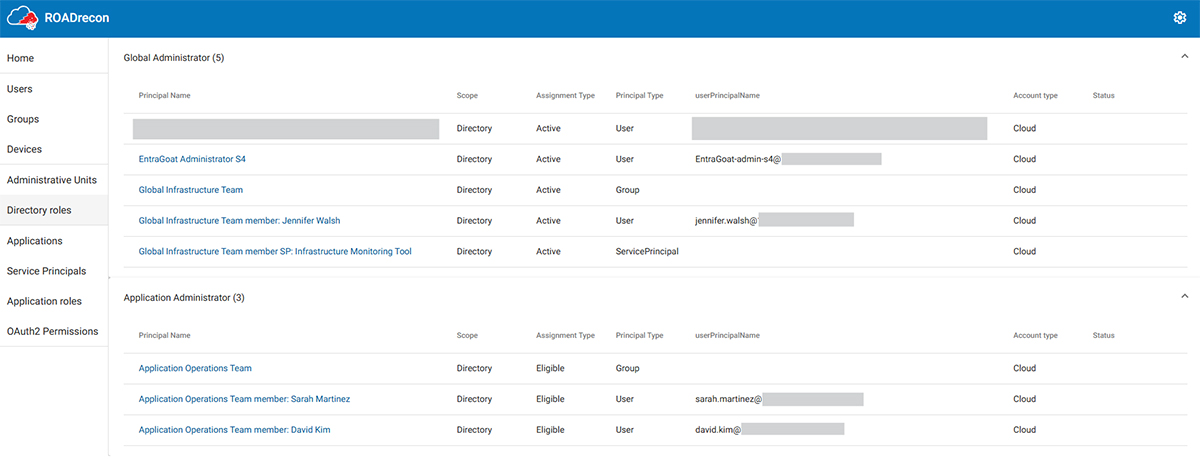Open the Users page

pyautogui.click(x=20, y=89)
